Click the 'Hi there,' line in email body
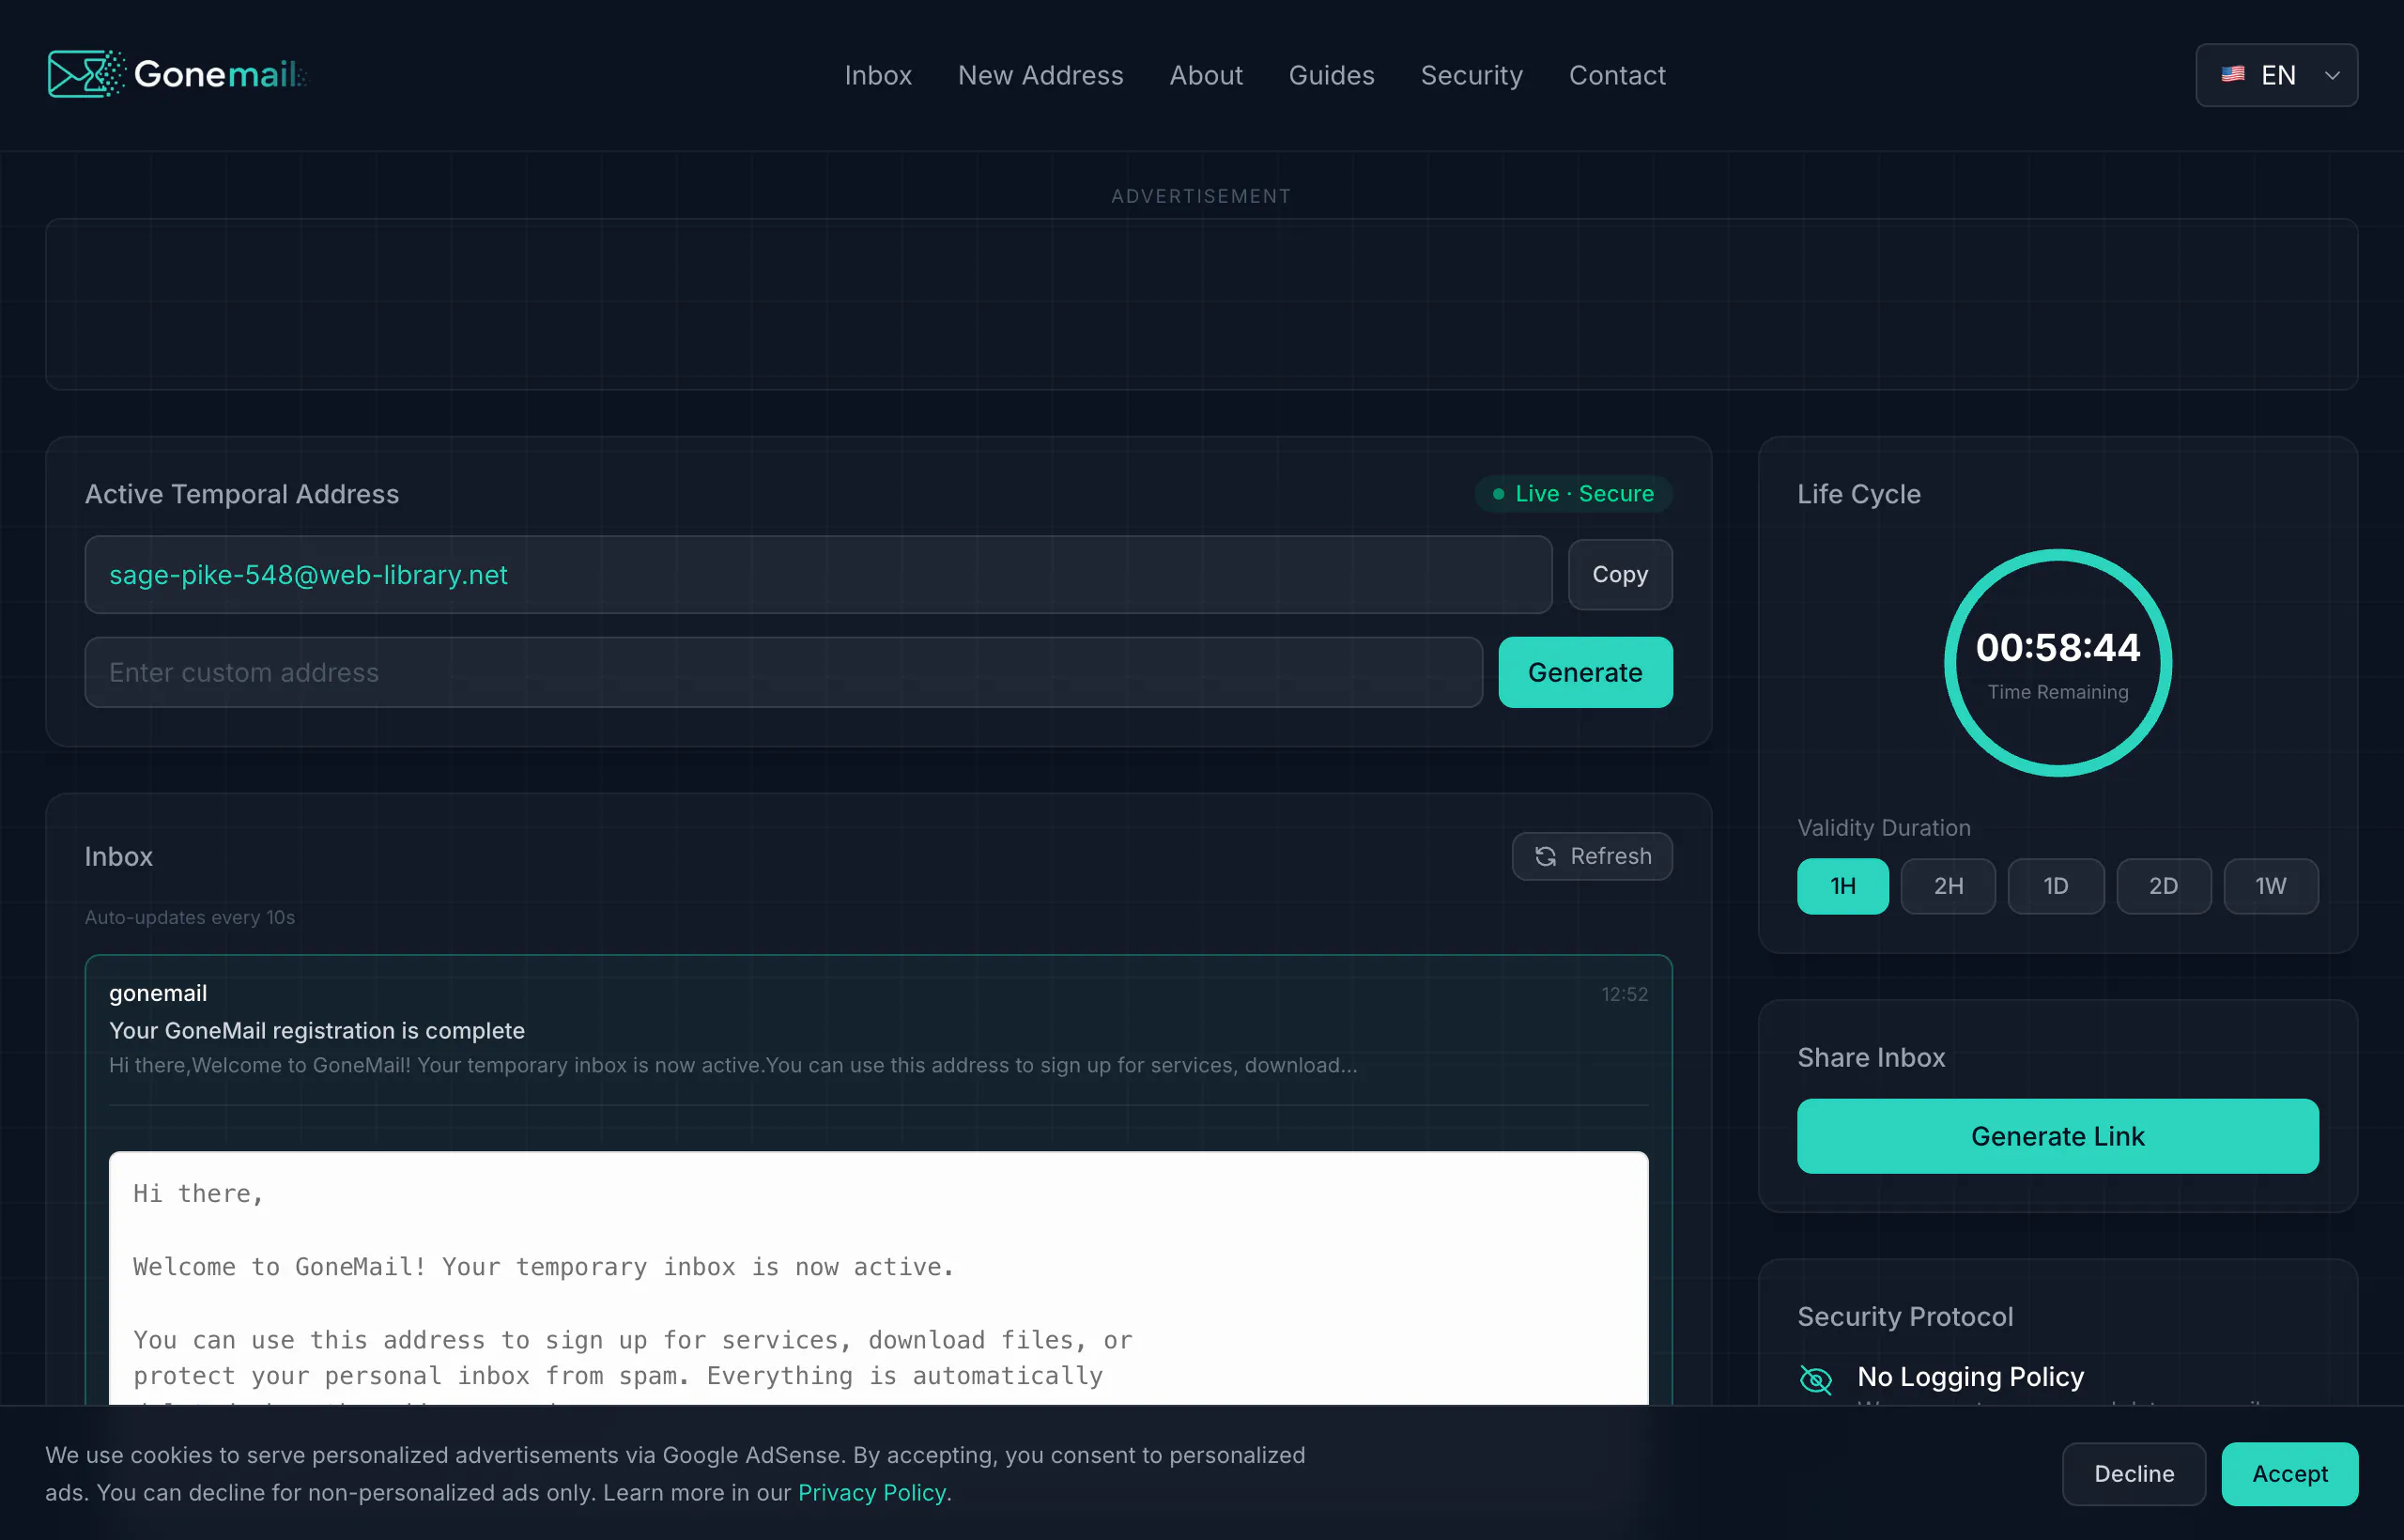 pyautogui.click(x=198, y=1194)
